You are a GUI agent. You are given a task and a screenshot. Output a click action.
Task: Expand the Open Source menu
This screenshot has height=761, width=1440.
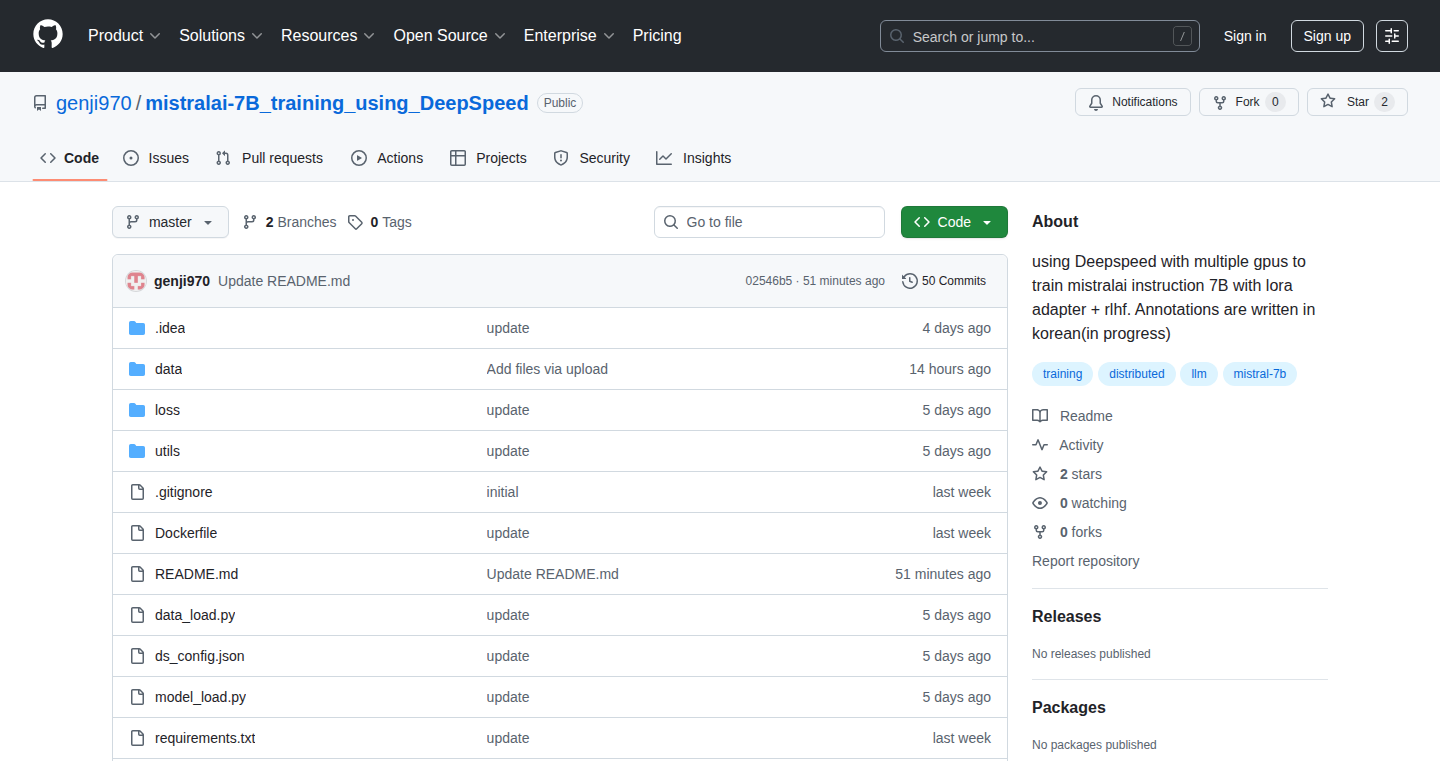click(450, 36)
